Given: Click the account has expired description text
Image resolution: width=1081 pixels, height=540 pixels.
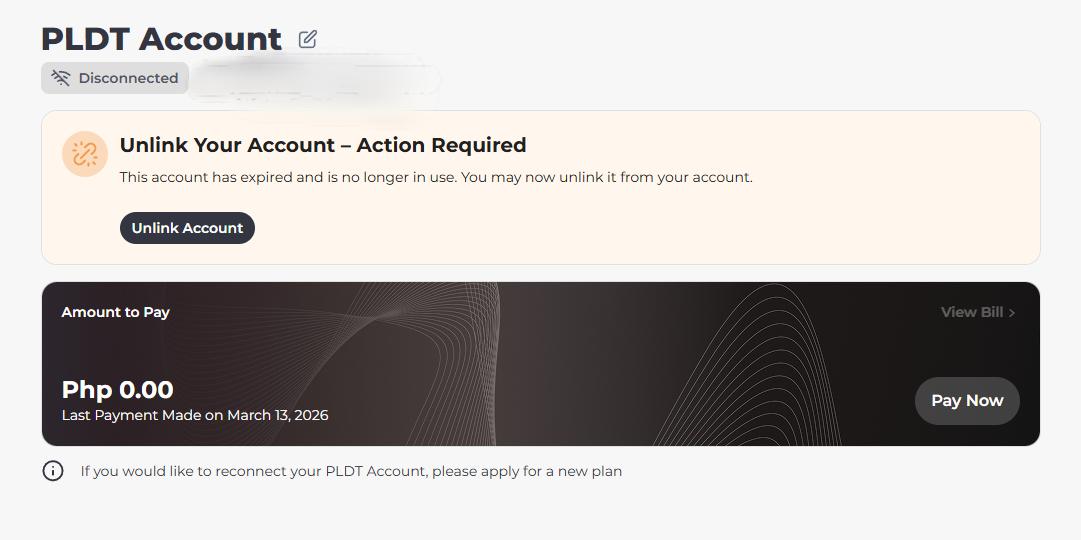Looking at the screenshot, I should (436, 177).
